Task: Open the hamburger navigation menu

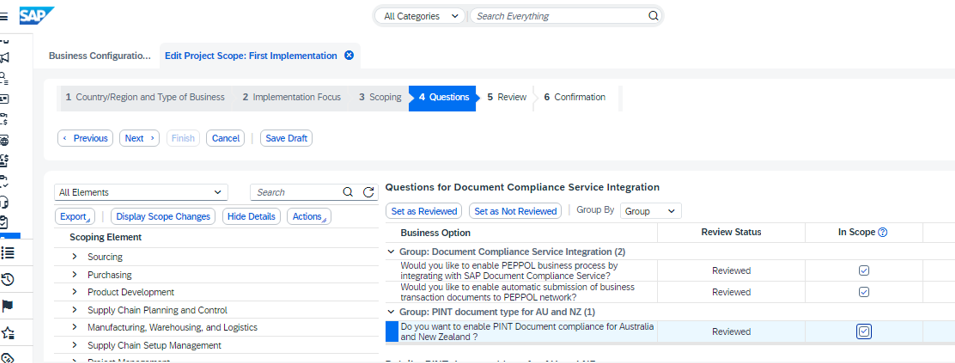Action: click(4, 16)
